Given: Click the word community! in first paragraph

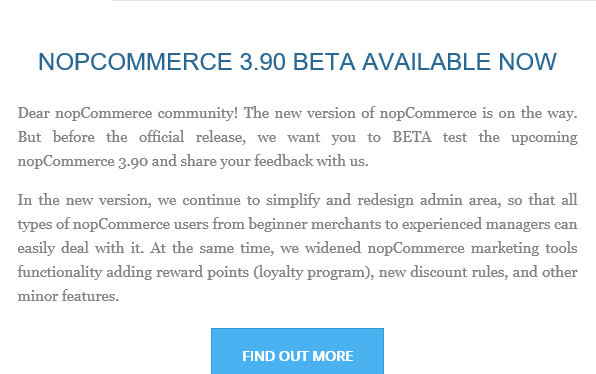Looking at the screenshot, I should (198, 113).
